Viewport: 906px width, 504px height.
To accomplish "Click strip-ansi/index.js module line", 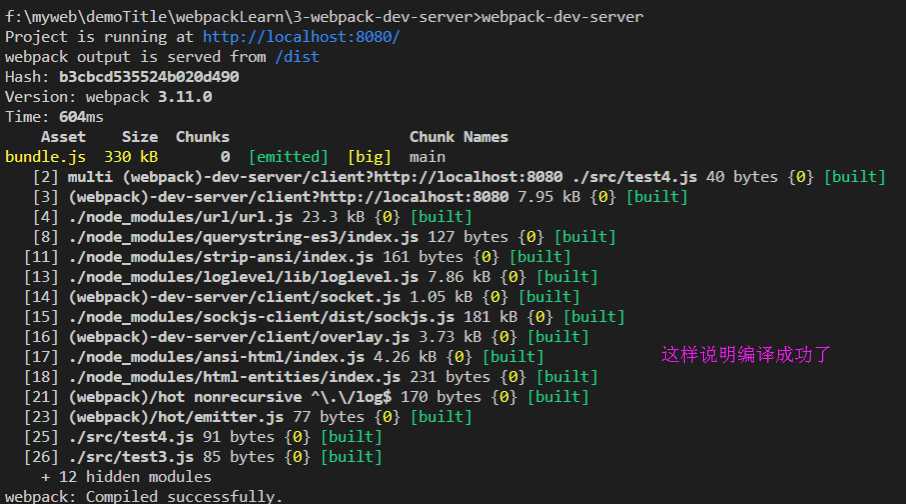I will [x=297, y=257].
